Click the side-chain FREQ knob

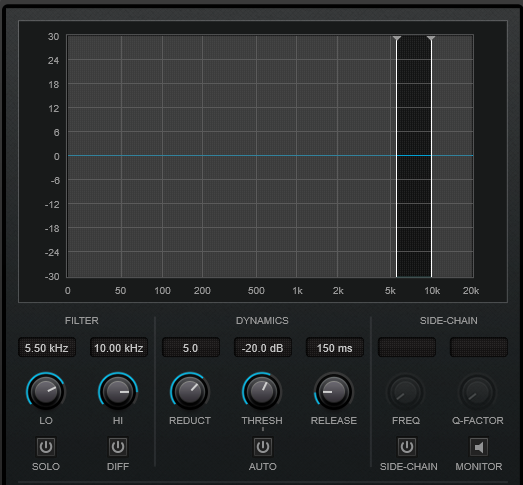[x=406, y=392]
